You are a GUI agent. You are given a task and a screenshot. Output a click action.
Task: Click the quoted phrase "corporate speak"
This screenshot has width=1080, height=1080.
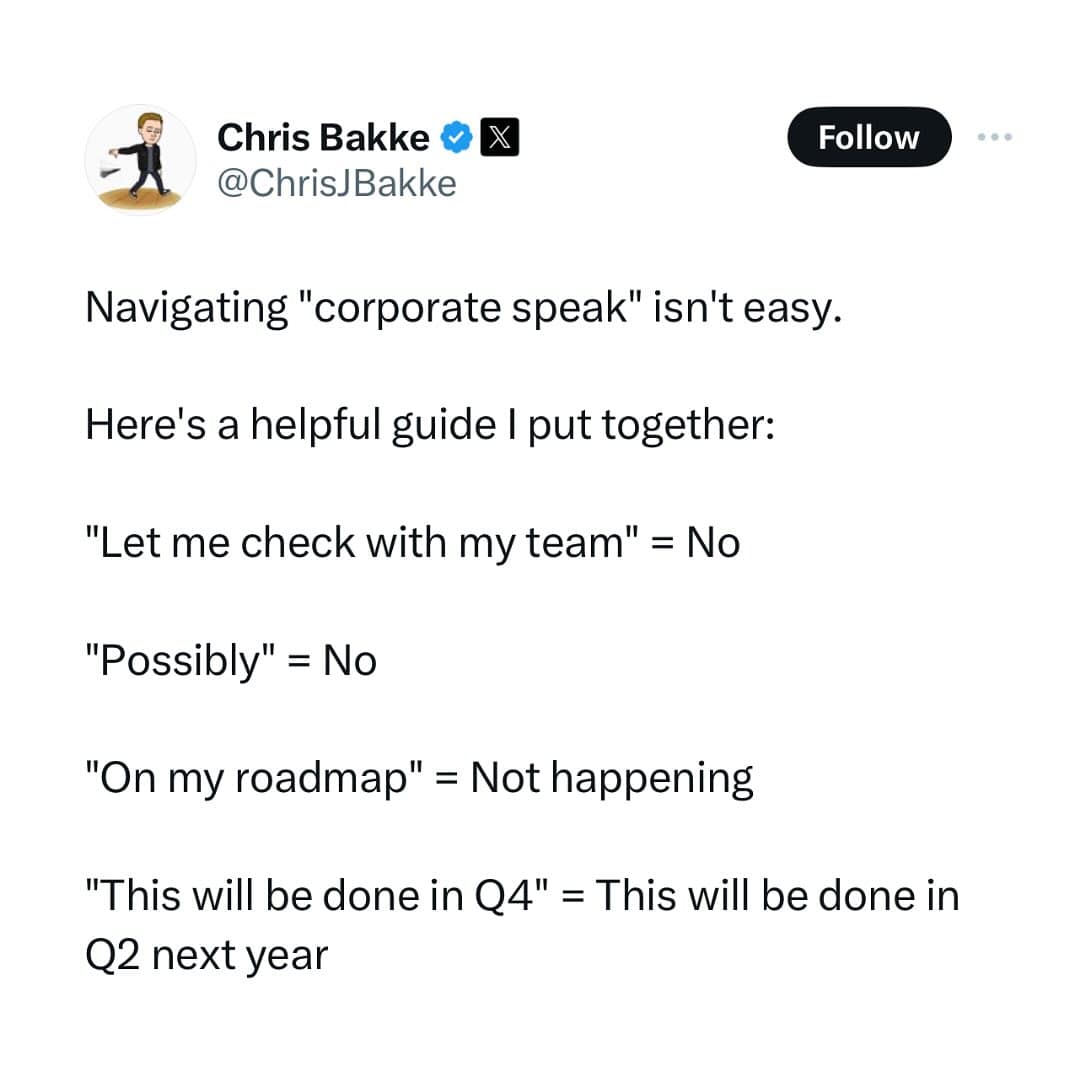[469, 308]
